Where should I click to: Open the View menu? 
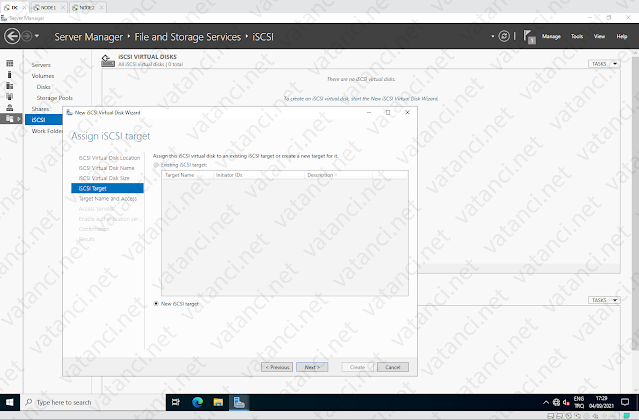tap(599, 36)
